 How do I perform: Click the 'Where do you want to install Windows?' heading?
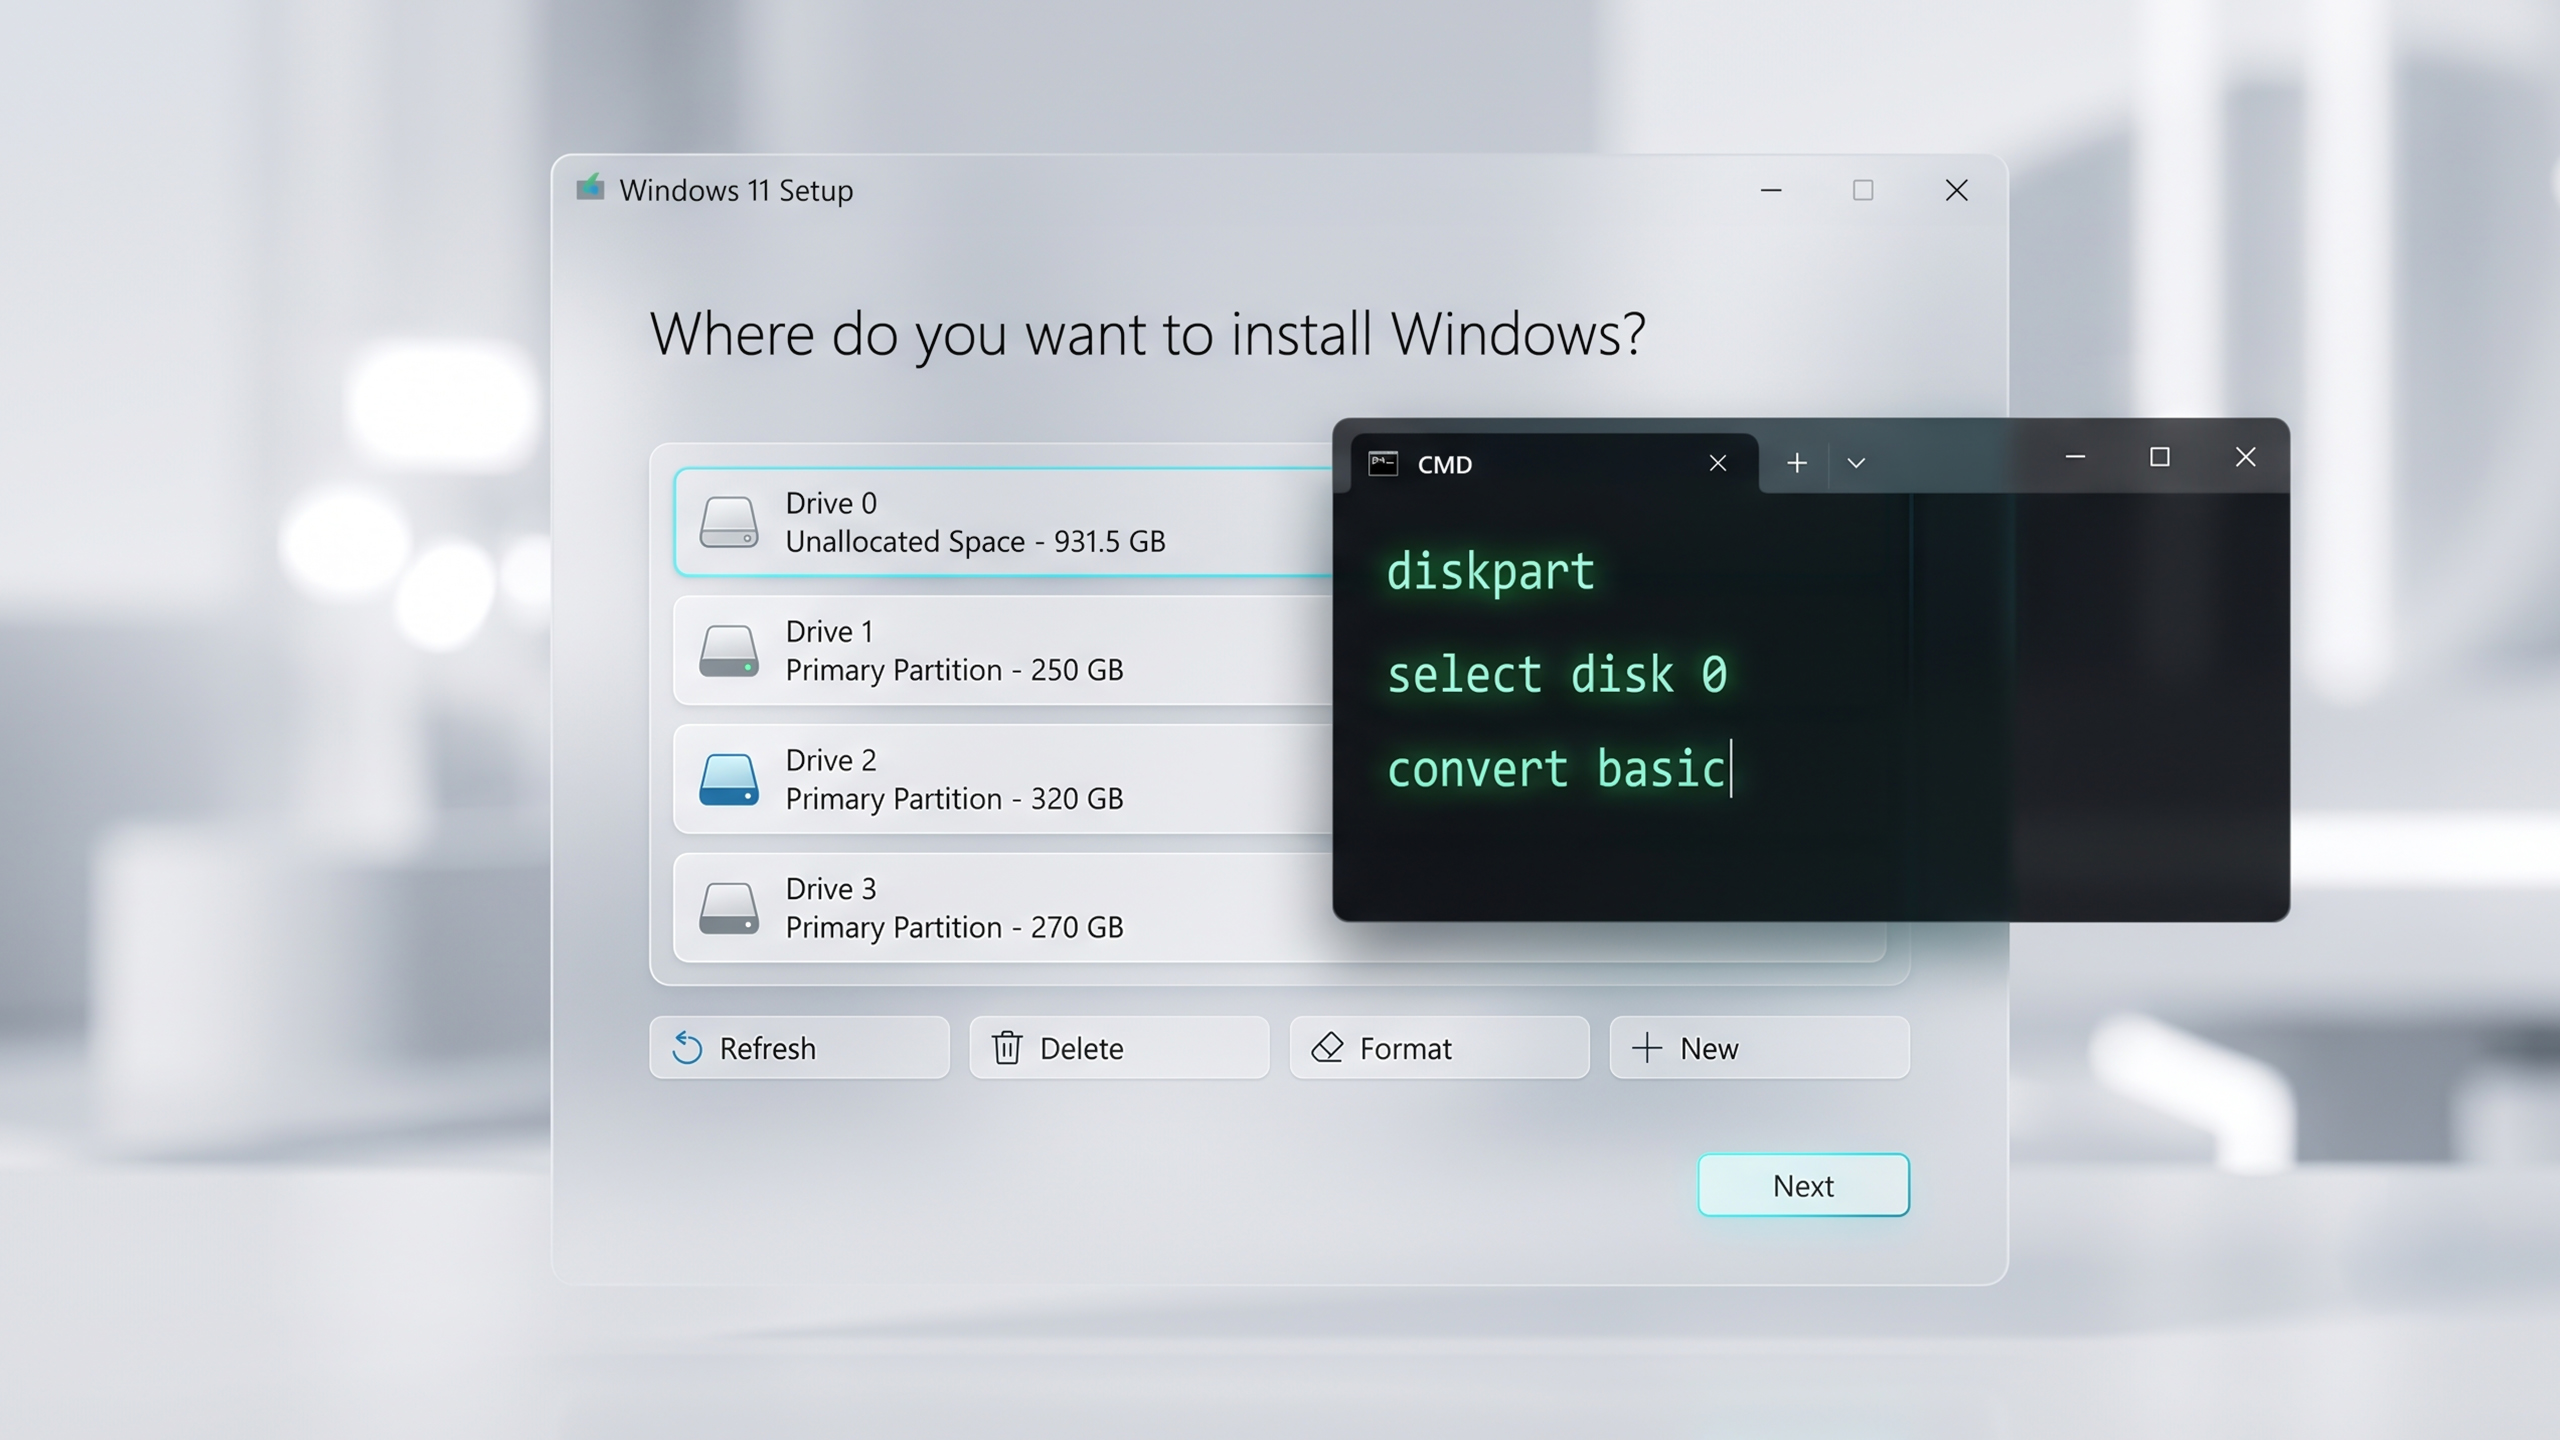click(1147, 334)
